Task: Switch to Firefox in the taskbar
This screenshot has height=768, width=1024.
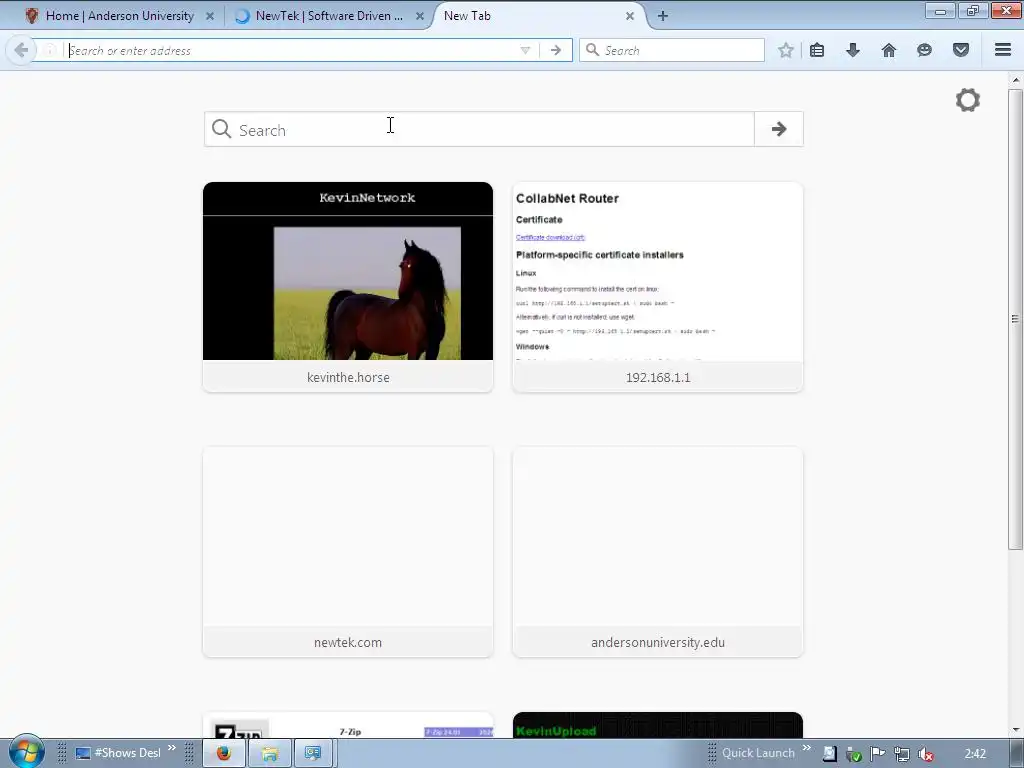Action: (x=224, y=754)
